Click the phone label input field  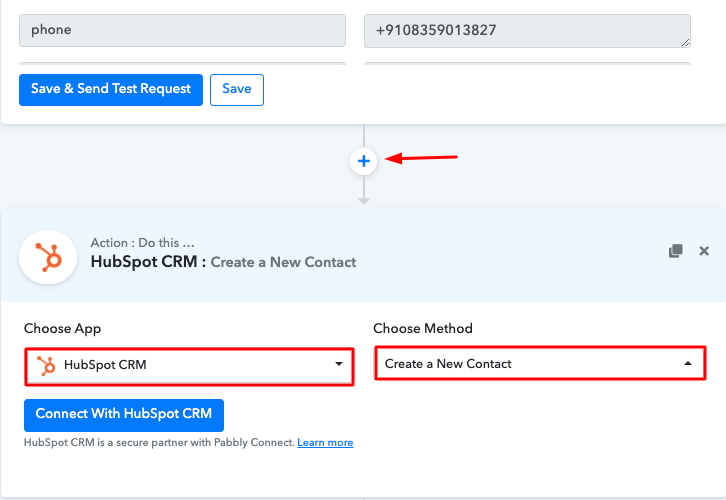point(182,30)
